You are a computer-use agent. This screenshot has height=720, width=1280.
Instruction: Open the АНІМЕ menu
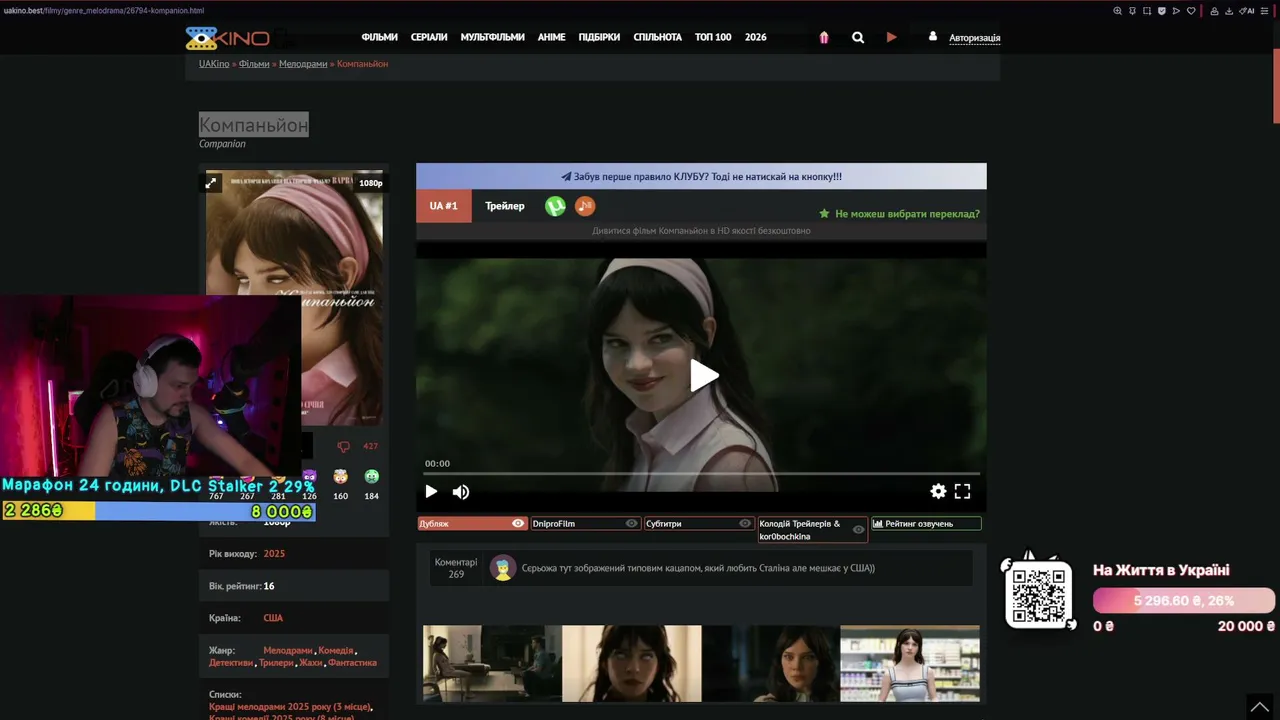pyautogui.click(x=551, y=38)
